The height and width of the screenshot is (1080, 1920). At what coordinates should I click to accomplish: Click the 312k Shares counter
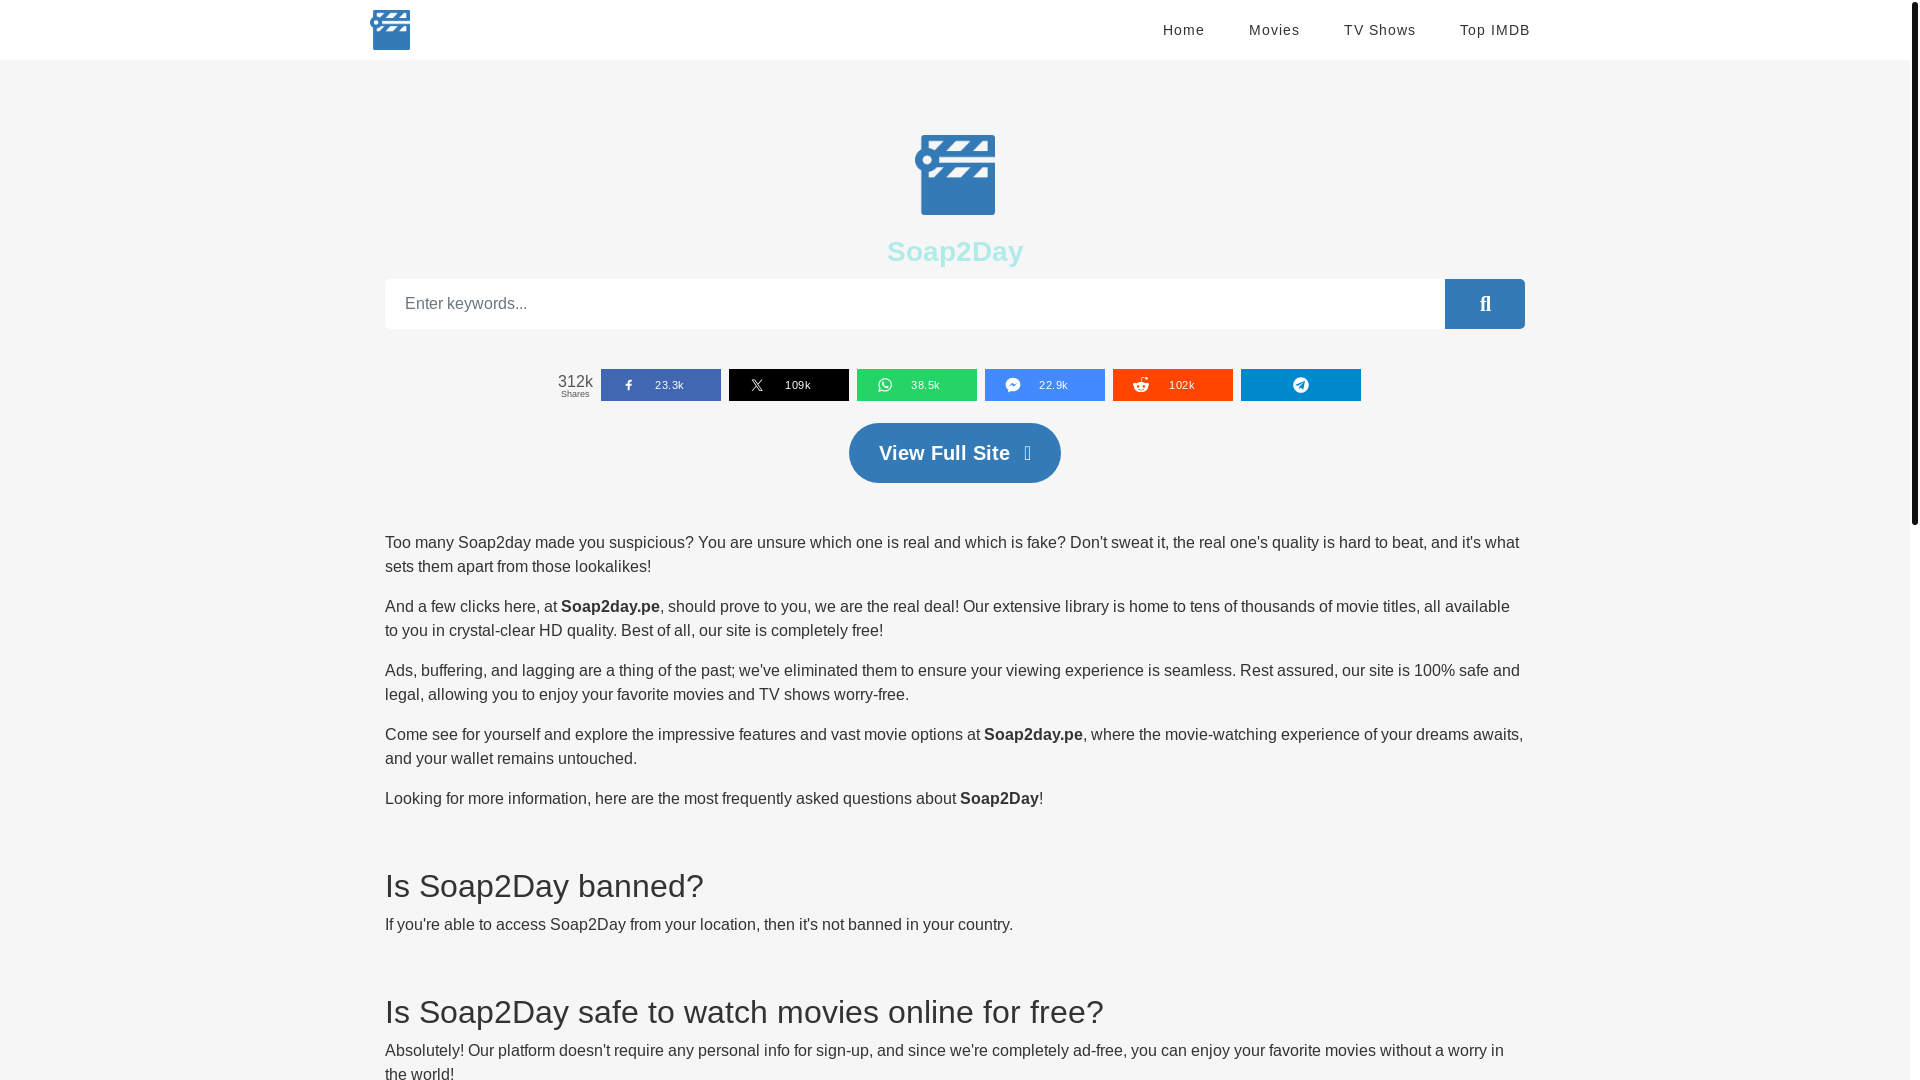(x=575, y=385)
